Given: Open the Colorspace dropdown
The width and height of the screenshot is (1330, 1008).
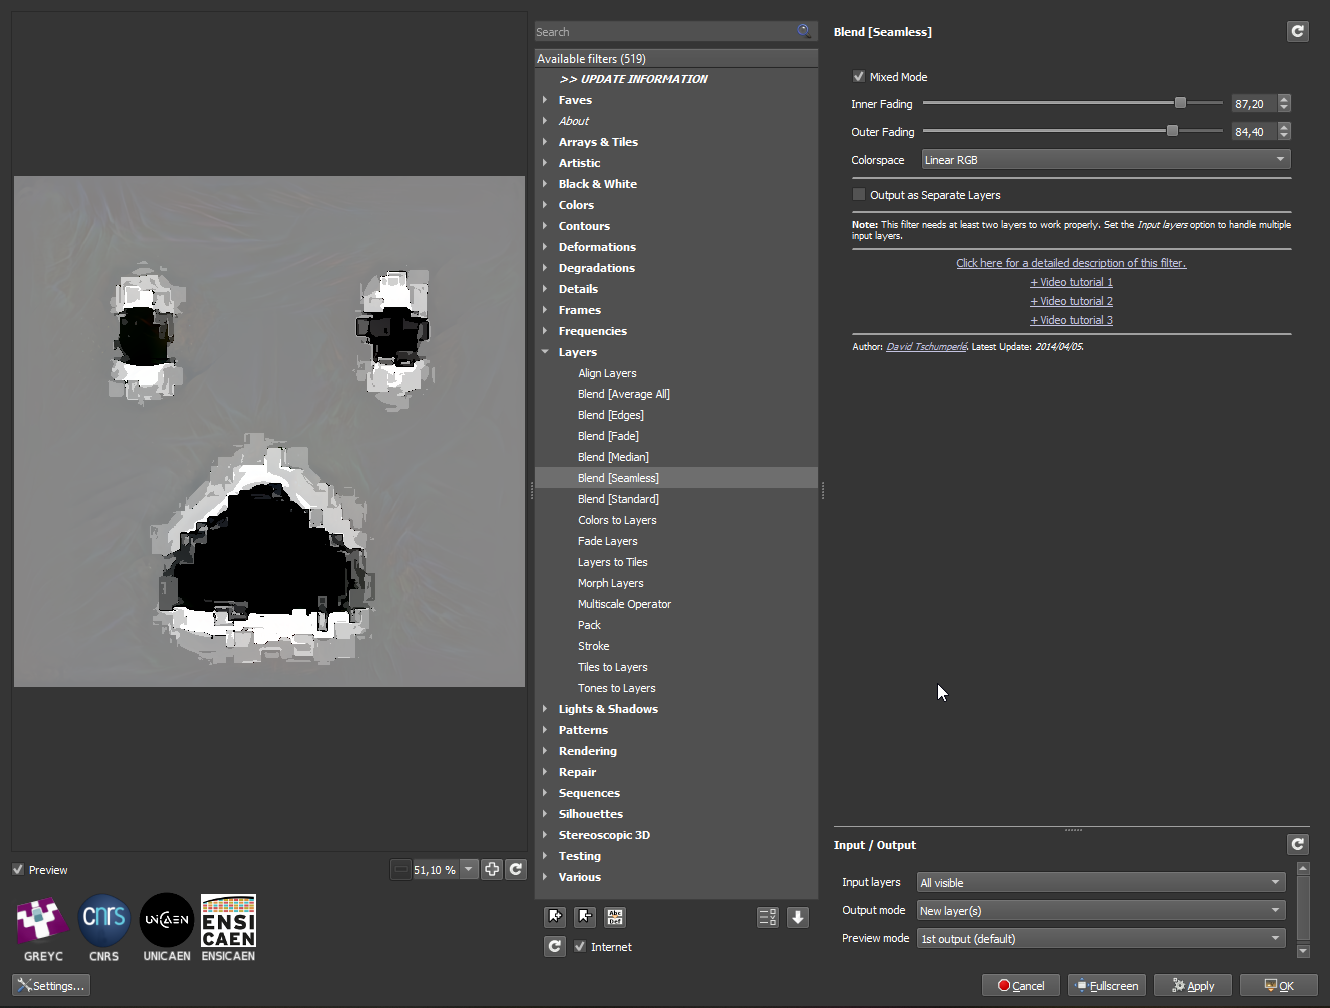Looking at the screenshot, I should (x=1106, y=160).
